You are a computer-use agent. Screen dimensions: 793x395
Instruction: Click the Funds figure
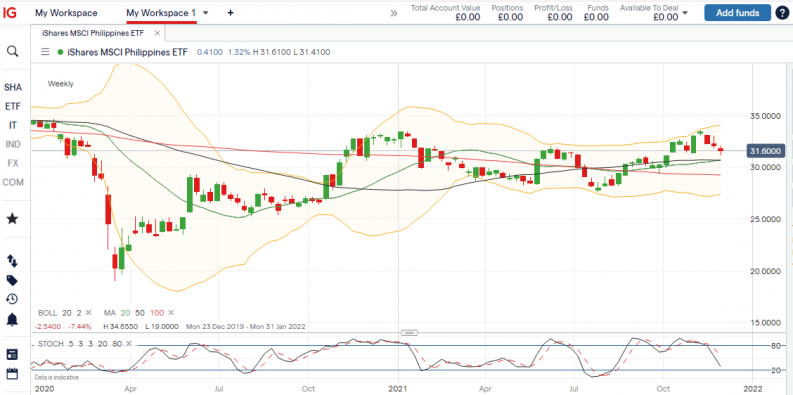coord(596,17)
